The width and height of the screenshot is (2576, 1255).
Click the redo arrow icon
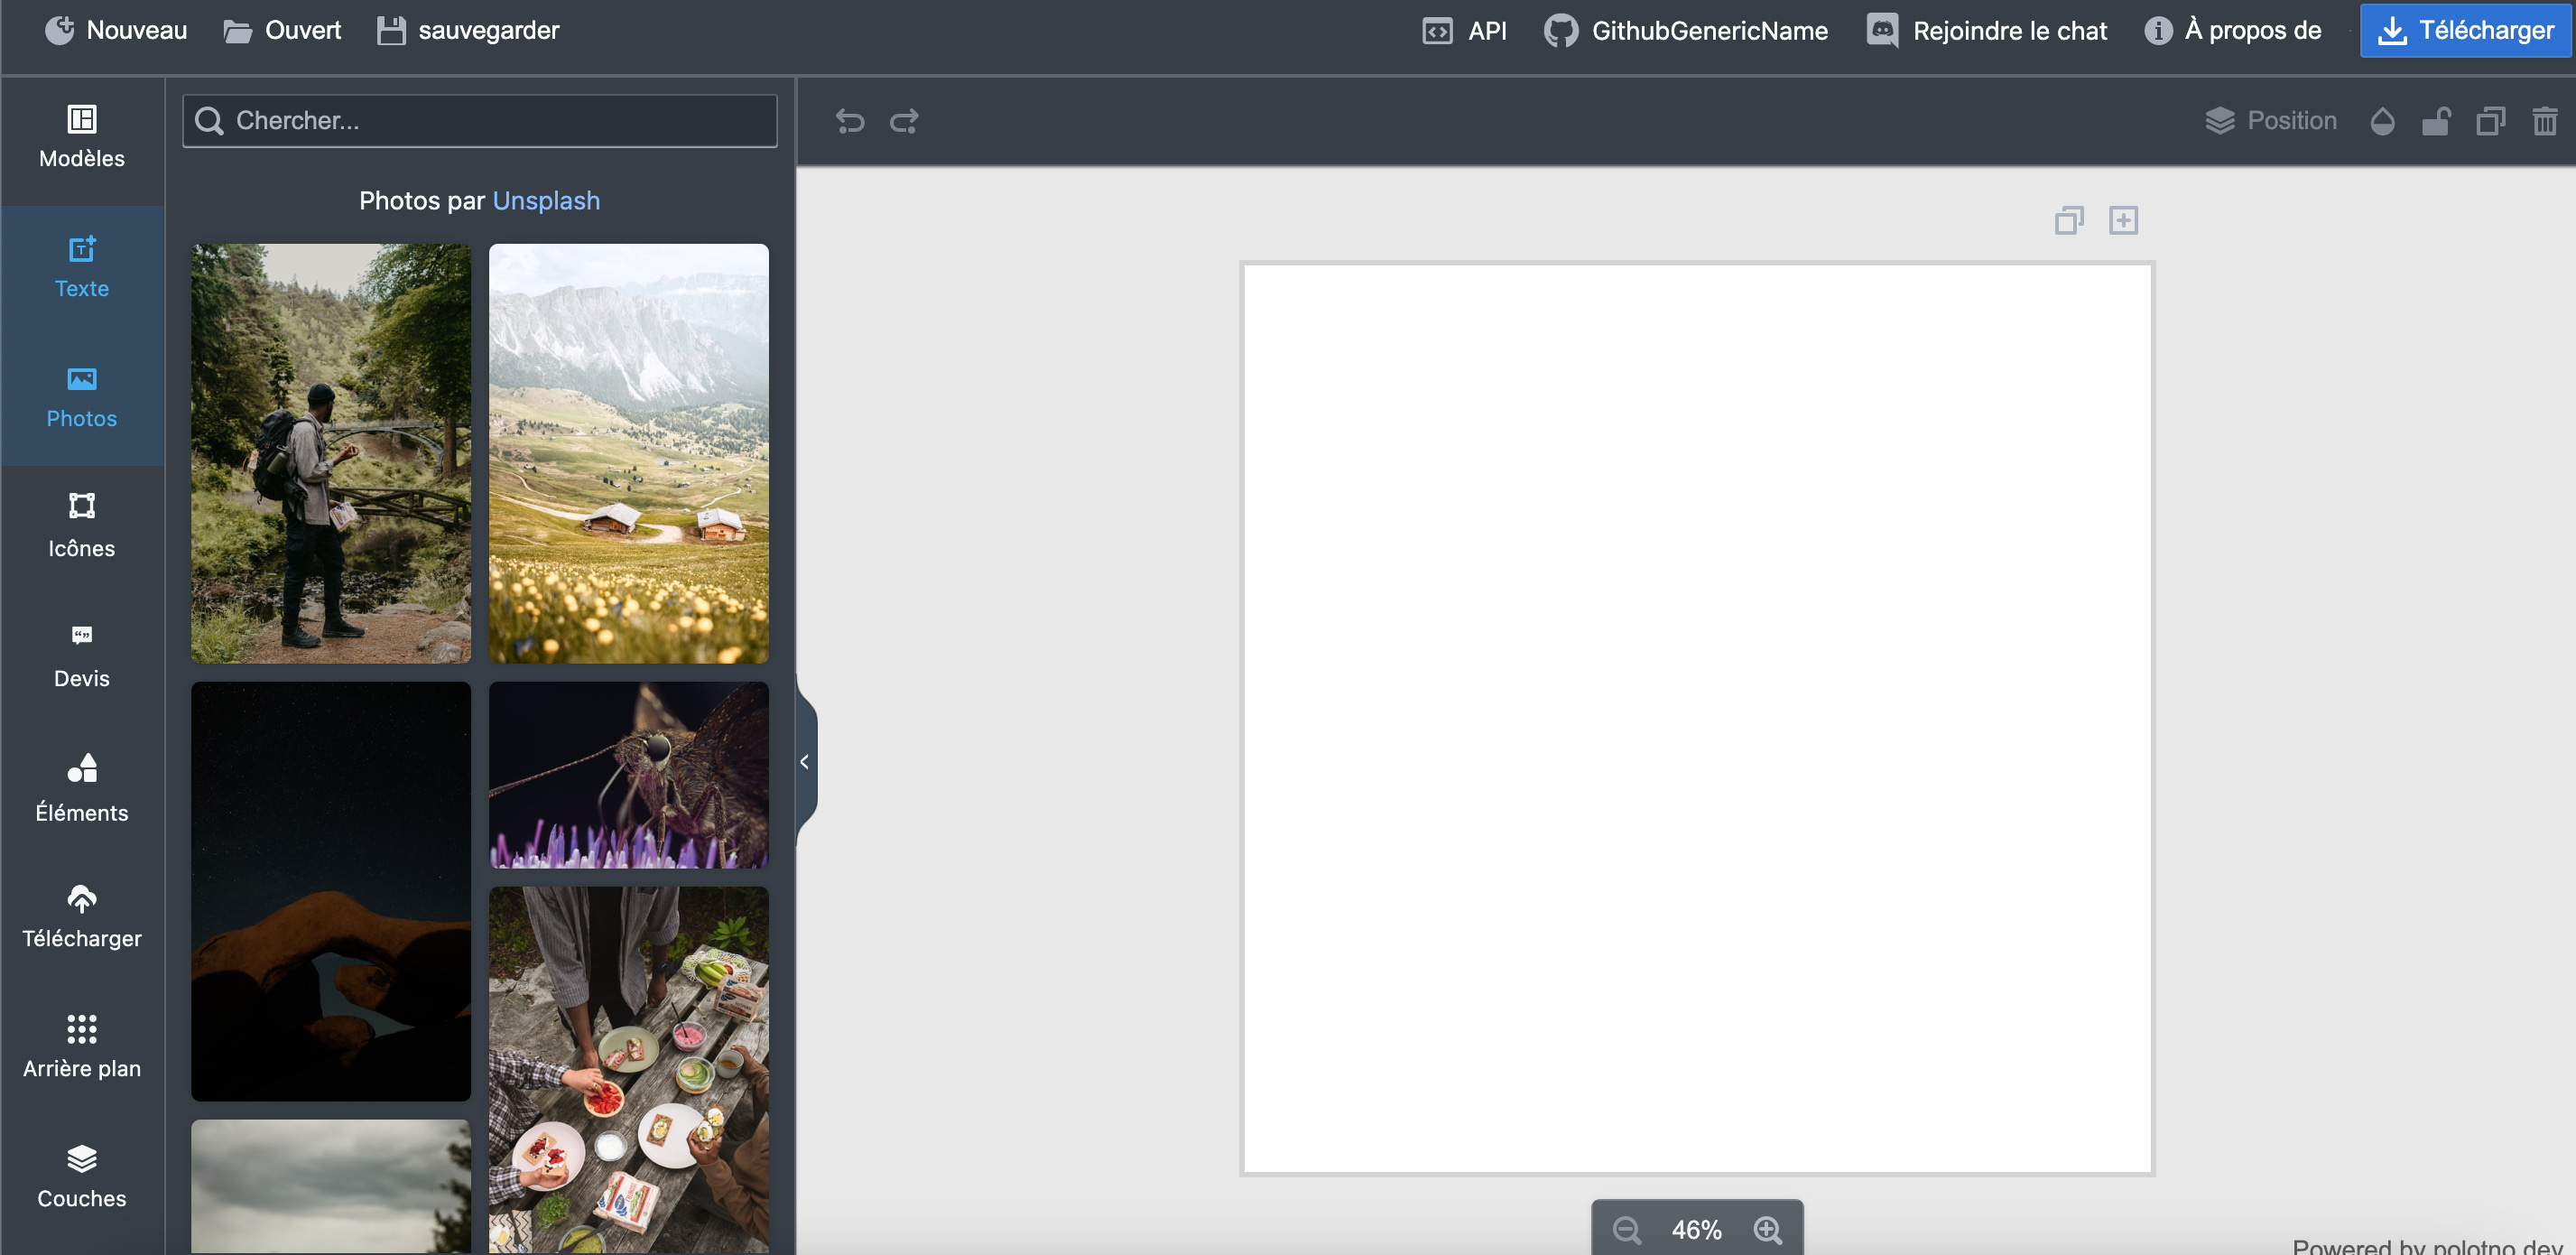coord(904,121)
